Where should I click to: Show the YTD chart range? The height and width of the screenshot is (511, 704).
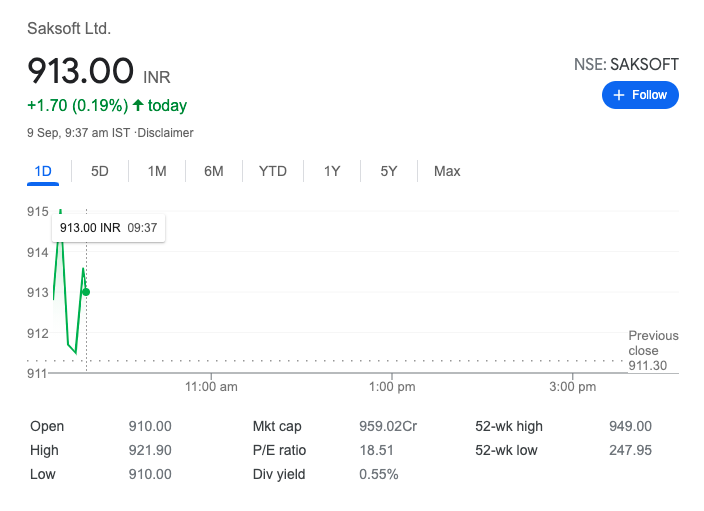coord(273,171)
